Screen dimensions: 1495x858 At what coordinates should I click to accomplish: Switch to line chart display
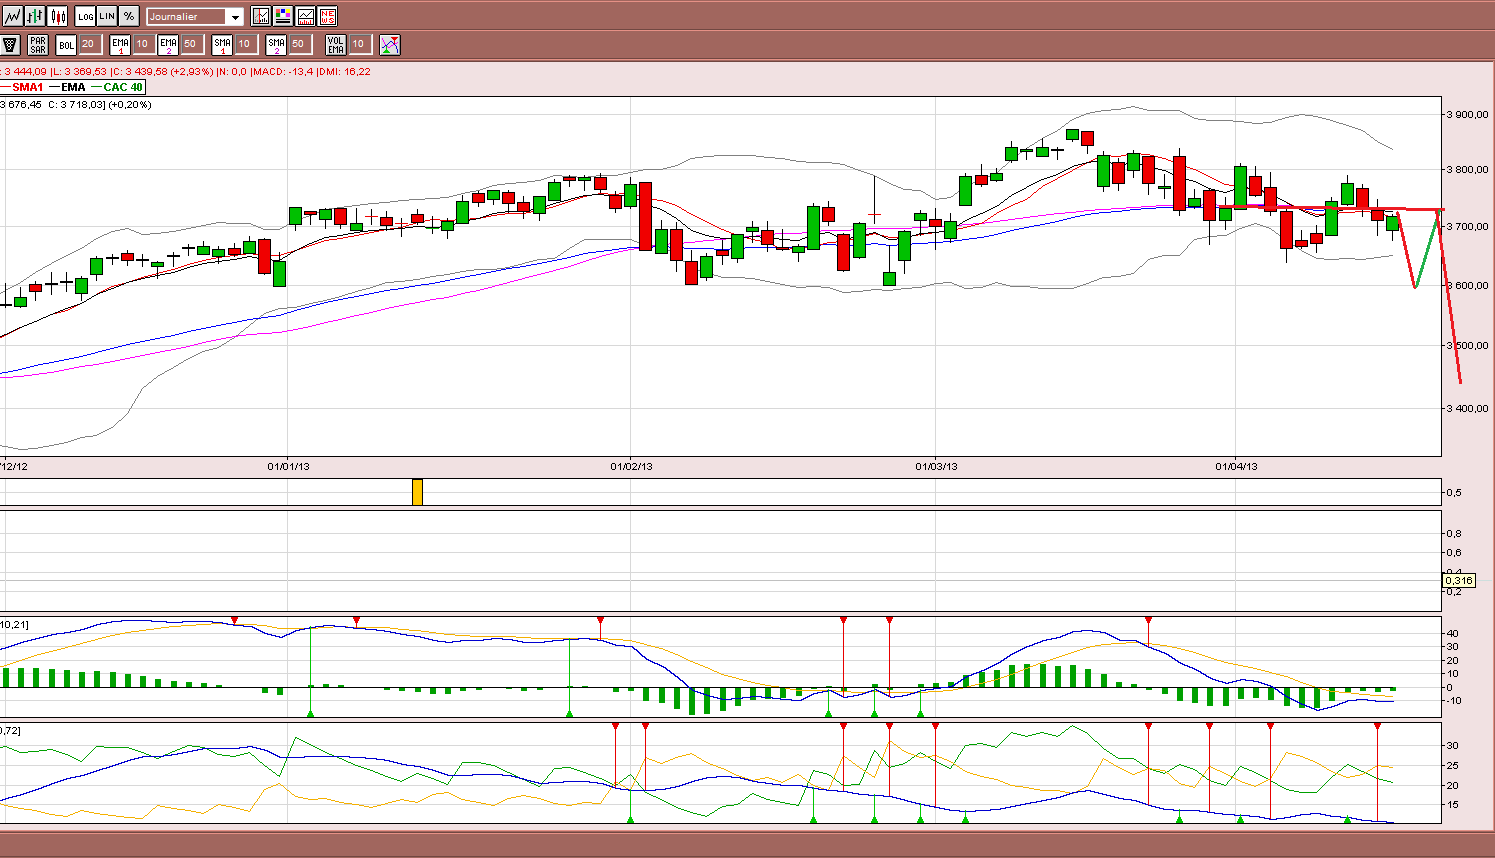tap(13, 16)
